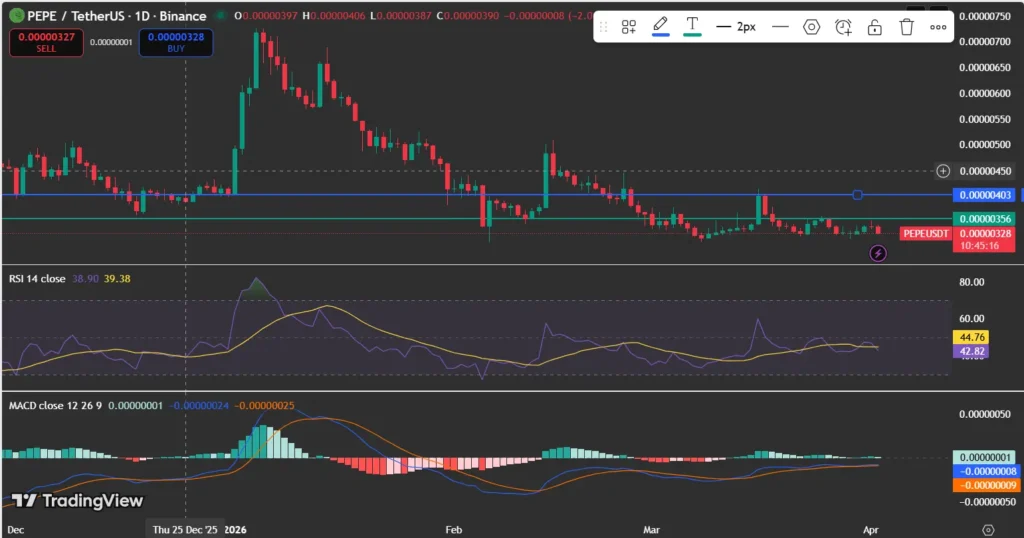Screen dimensions: 1024x538
Task: Change text color with T icon
Action: click(x=692, y=26)
